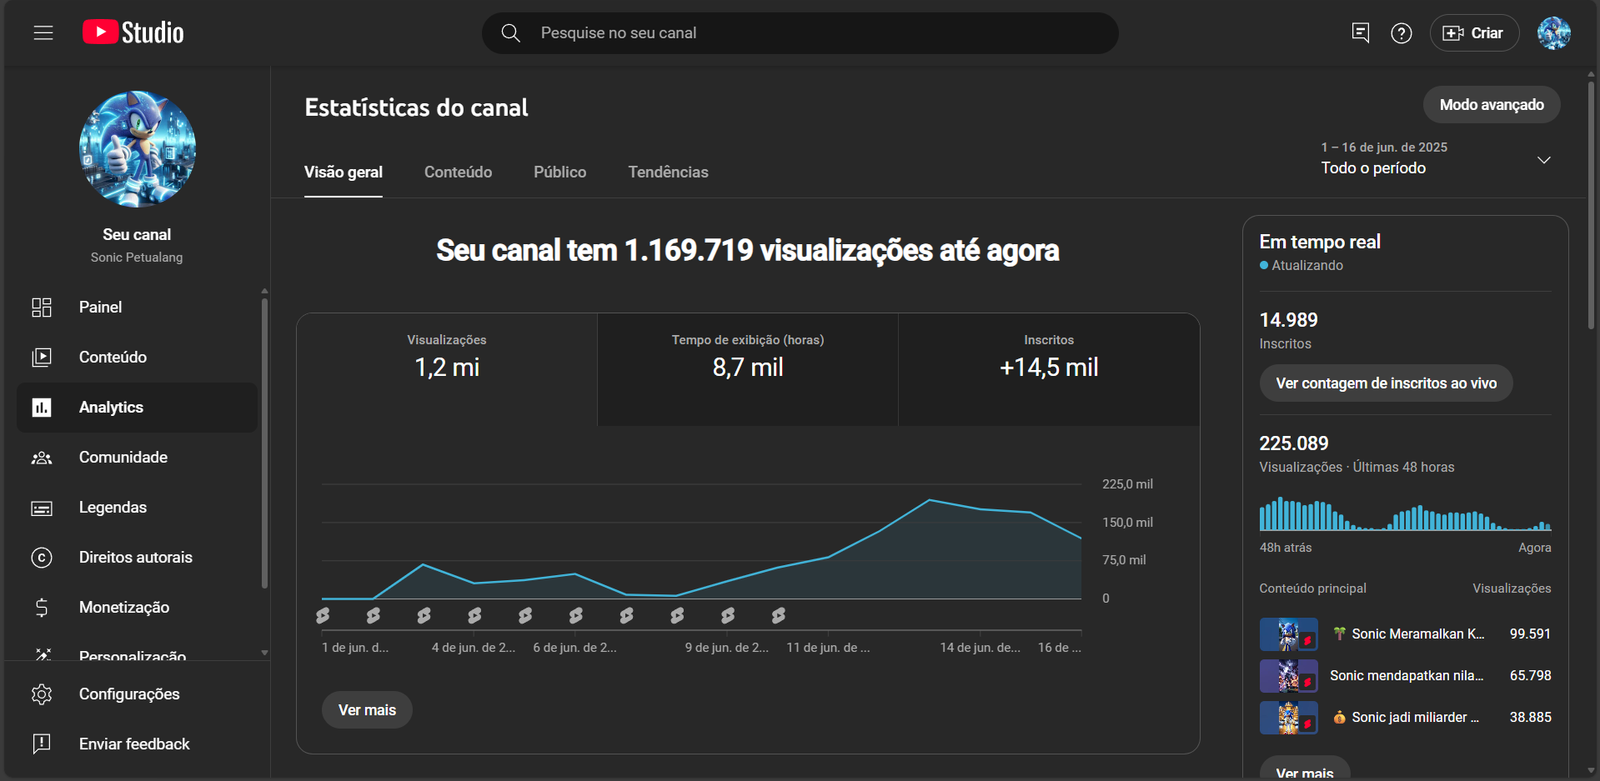This screenshot has width=1600, height=781.
Task: Click the 48-hour realtime views bar chart
Action: [1405, 513]
